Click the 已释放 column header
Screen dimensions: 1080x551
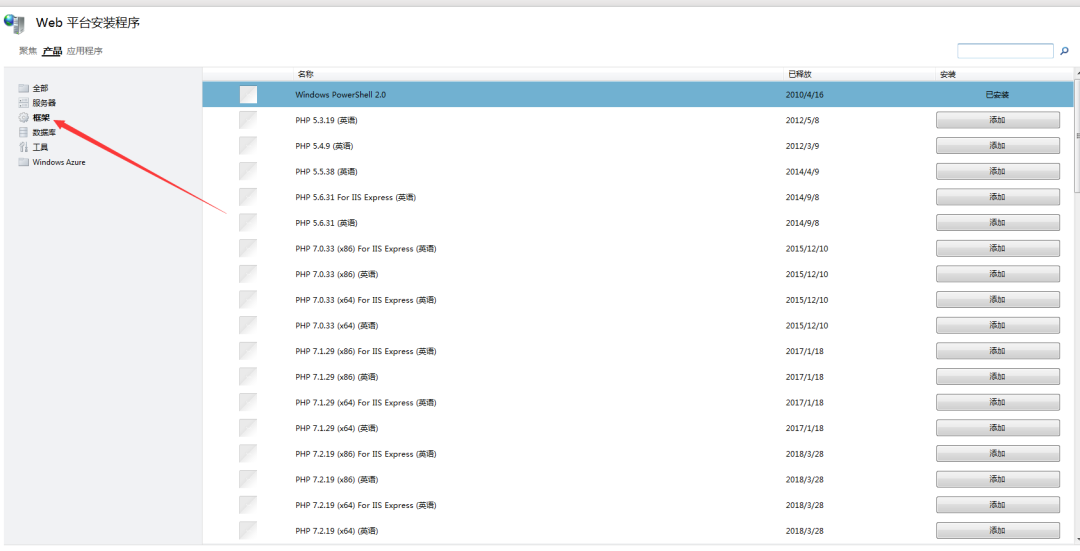(800, 74)
